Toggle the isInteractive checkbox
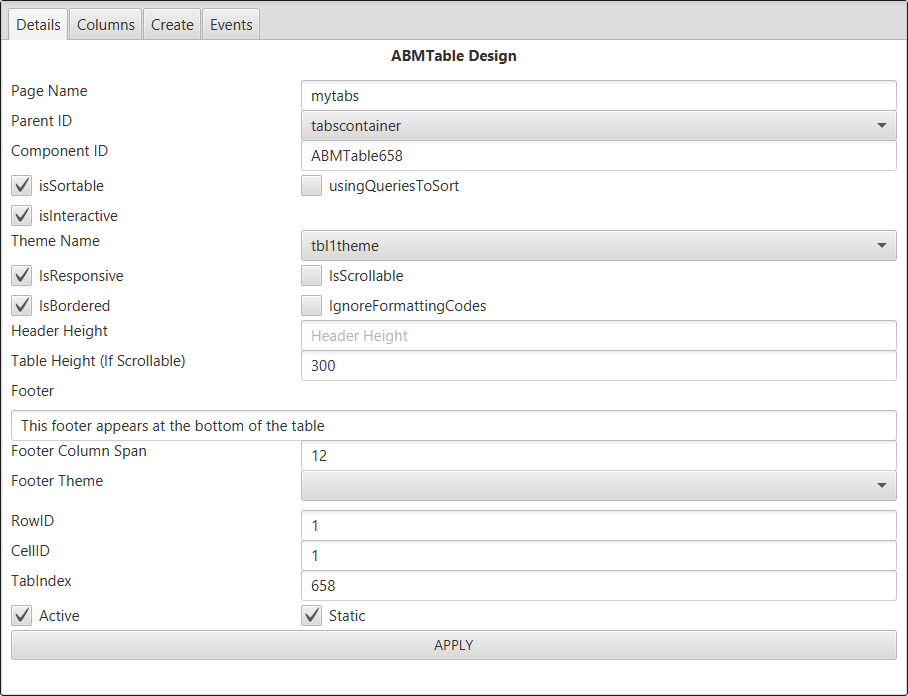 (x=22, y=216)
